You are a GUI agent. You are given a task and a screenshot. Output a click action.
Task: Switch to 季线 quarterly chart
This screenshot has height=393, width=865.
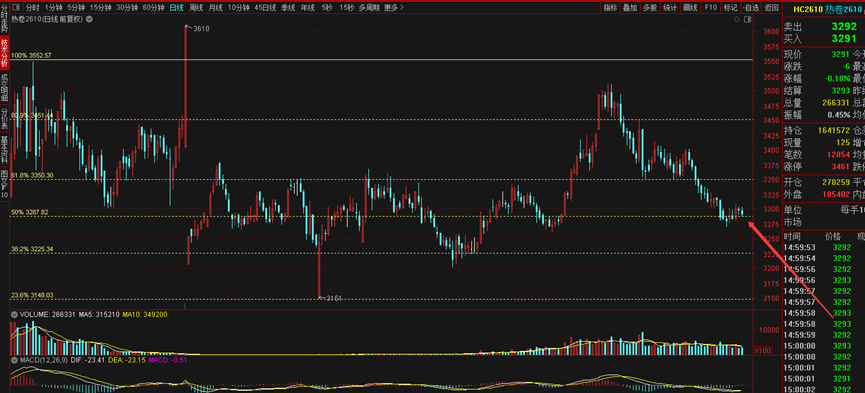coord(288,8)
